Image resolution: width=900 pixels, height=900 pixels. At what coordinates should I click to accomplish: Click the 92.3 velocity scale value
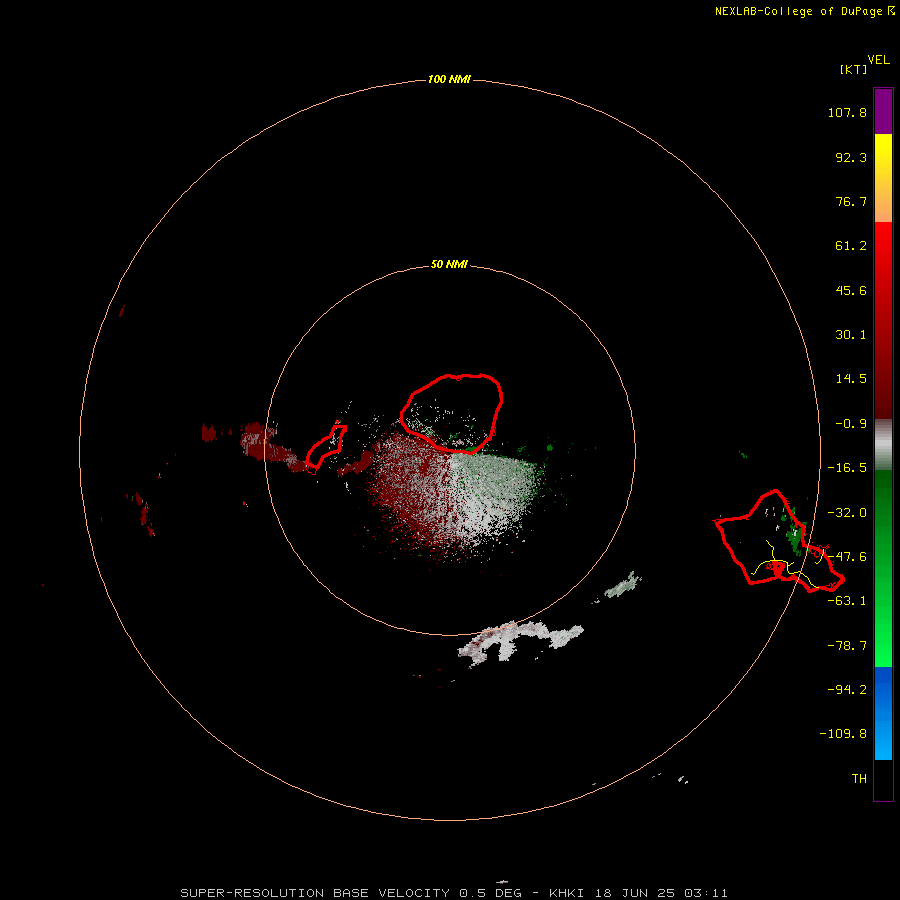pyautogui.click(x=851, y=157)
